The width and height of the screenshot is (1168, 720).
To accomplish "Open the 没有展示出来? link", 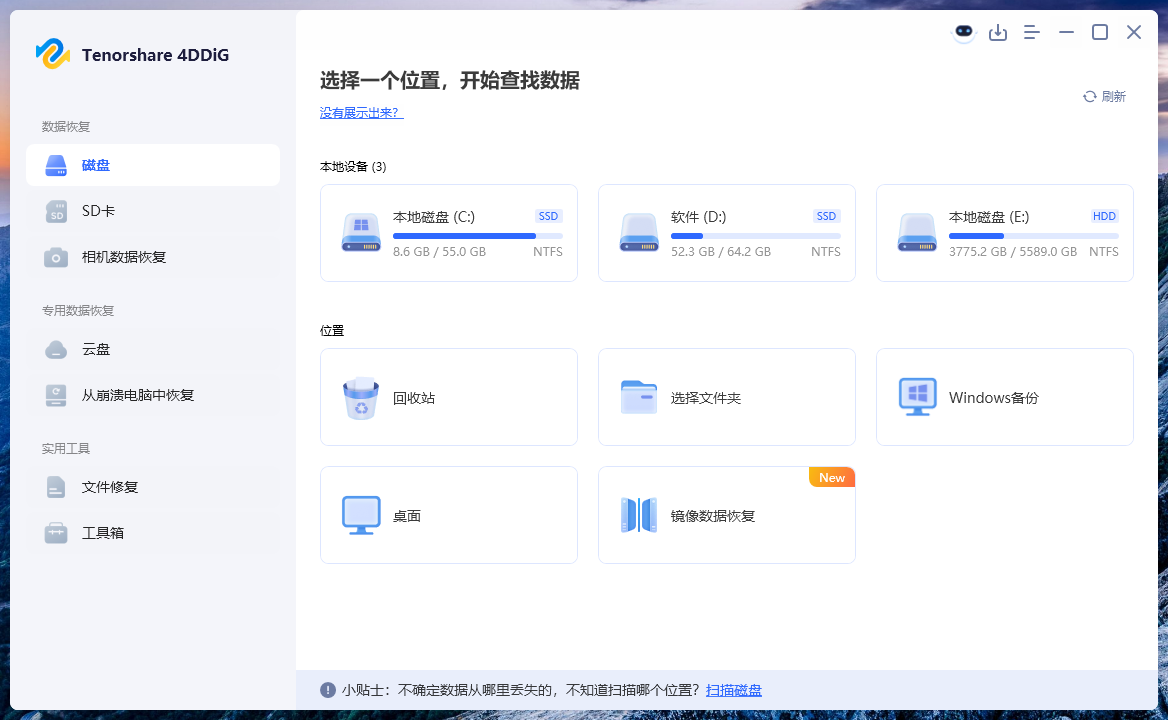I will (363, 113).
